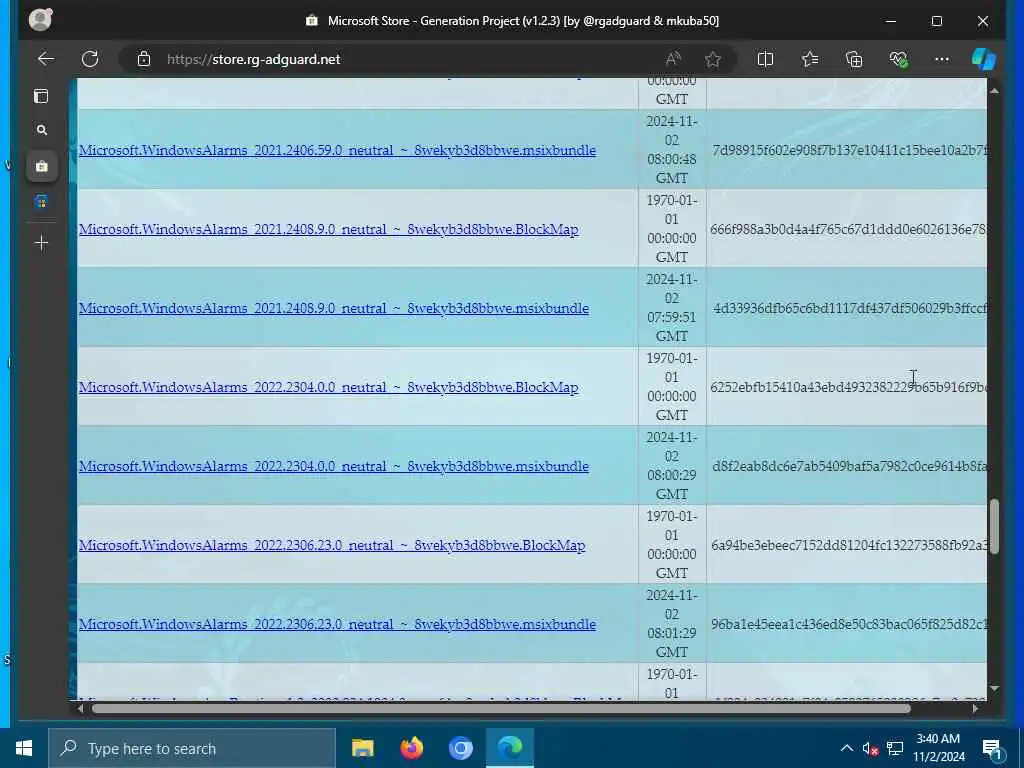Image resolution: width=1024 pixels, height=768 pixels.
Task: Add a new tab
Action: 42,243
